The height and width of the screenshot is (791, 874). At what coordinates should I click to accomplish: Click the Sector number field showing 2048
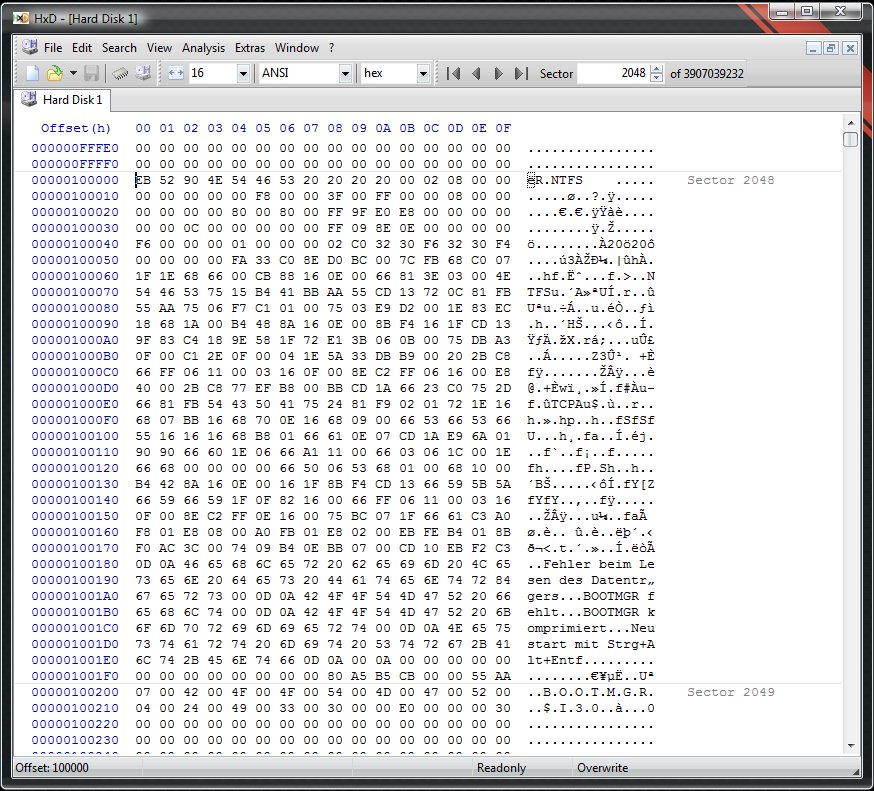coord(613,73)
